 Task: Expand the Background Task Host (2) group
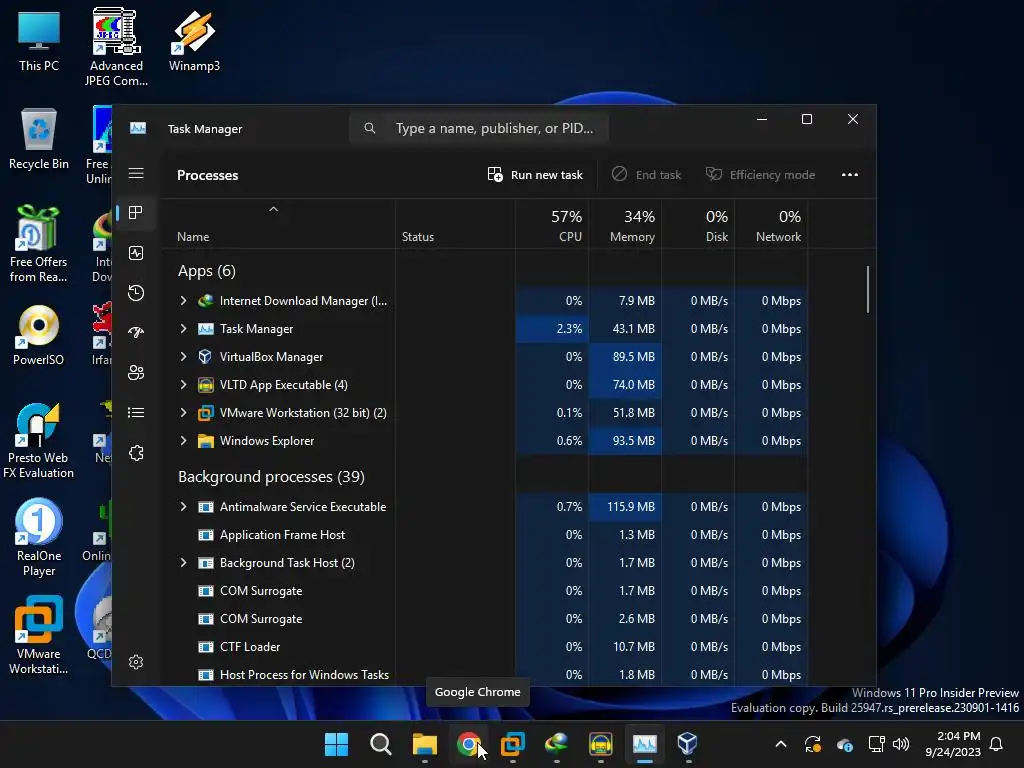point(184,563)
